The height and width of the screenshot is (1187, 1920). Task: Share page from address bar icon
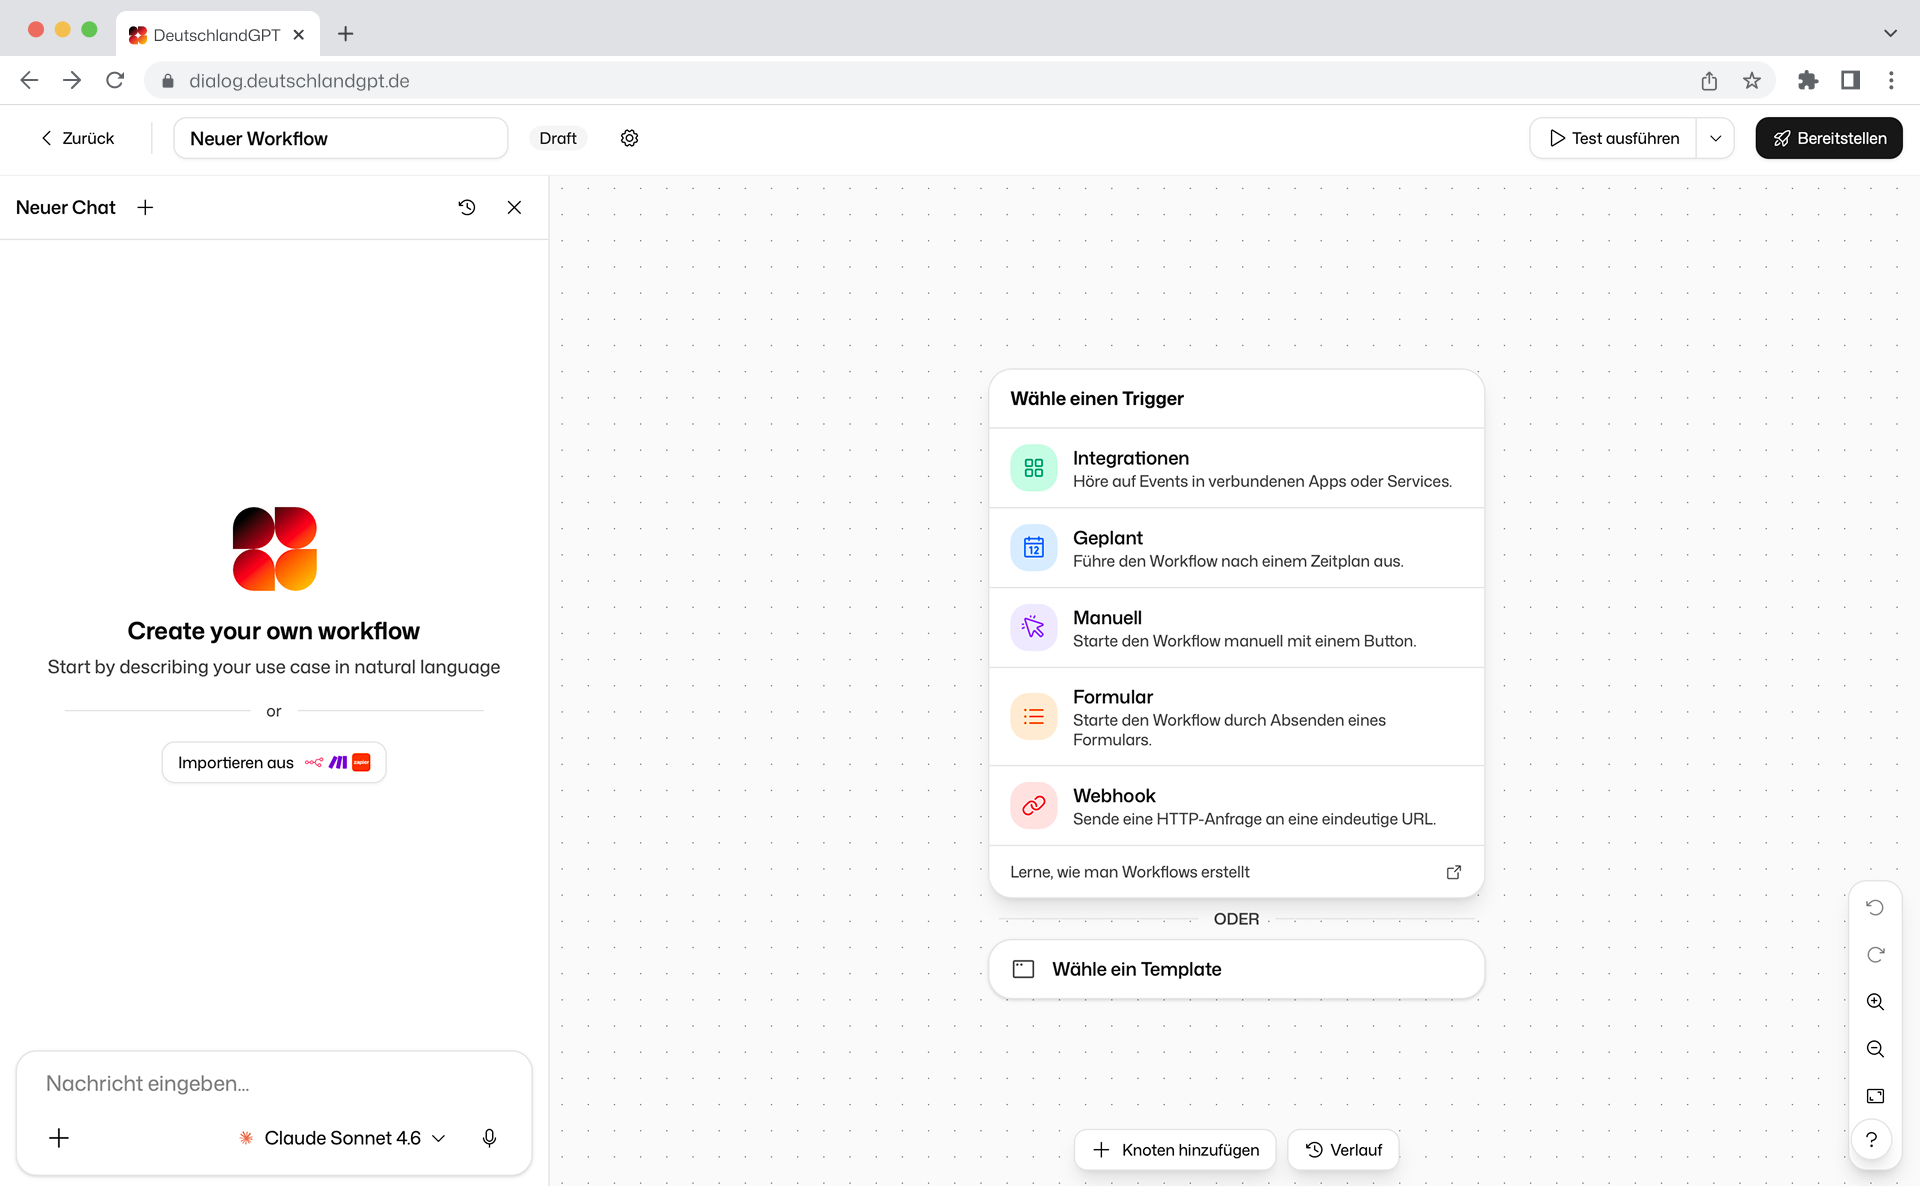coord(1709,81)
